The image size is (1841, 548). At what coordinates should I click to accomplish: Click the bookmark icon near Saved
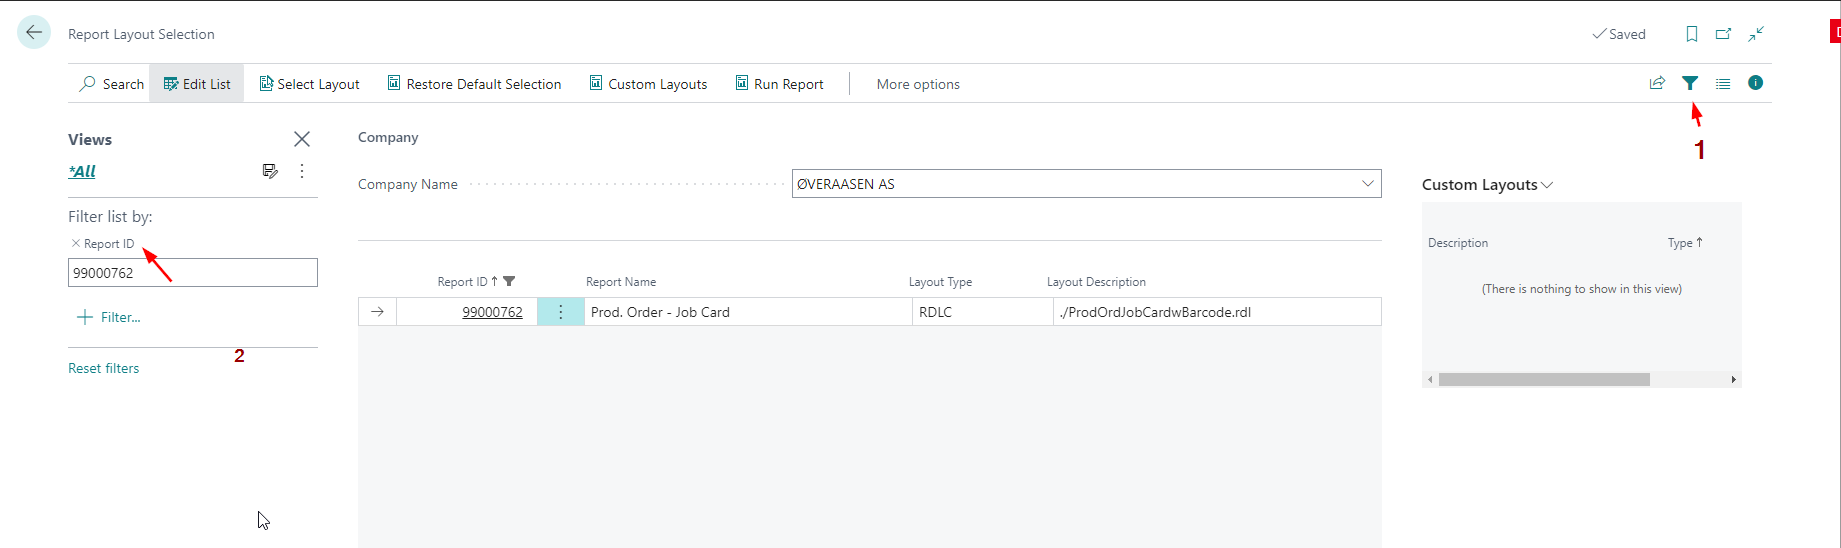[1691, 34]
